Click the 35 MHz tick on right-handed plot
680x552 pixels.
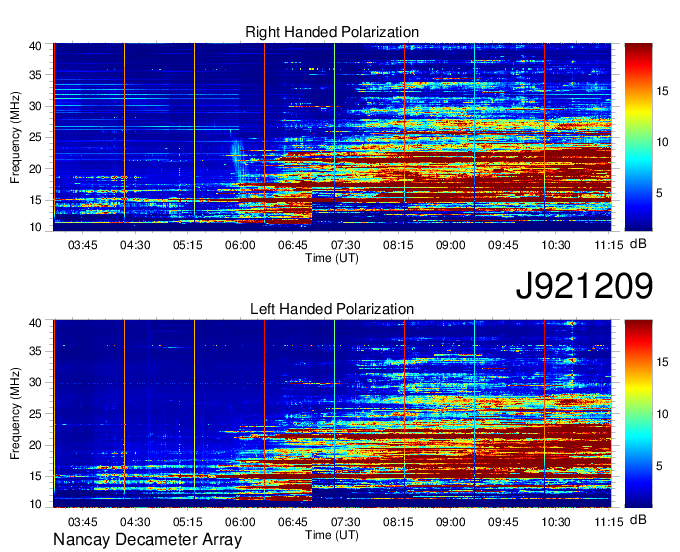pos(35,75)
